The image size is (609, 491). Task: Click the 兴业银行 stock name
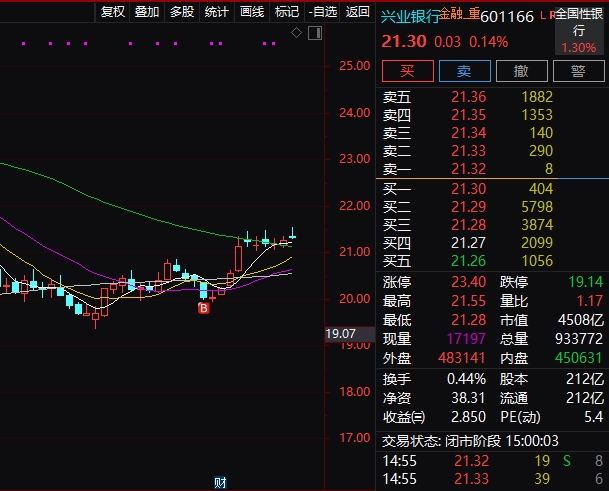point(410,17)
